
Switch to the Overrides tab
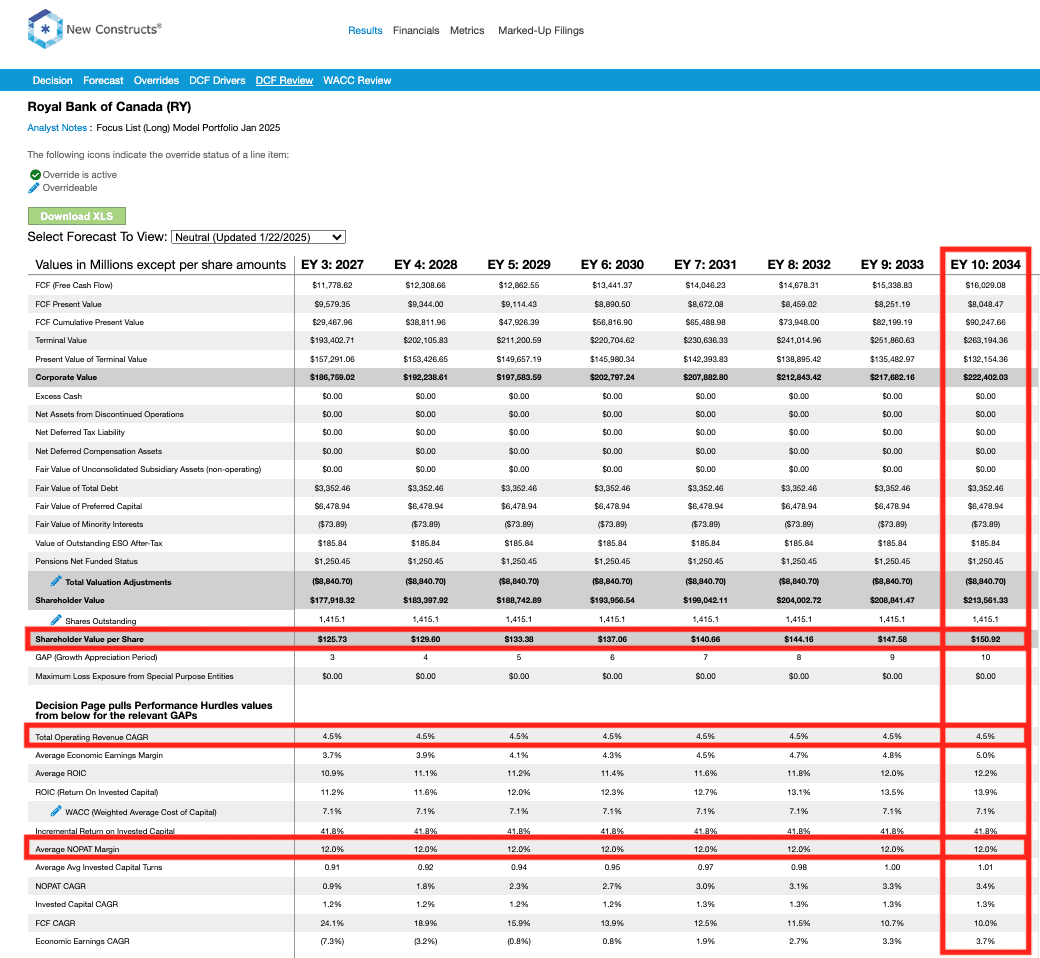pyautogui.click(x=156, y=80)
